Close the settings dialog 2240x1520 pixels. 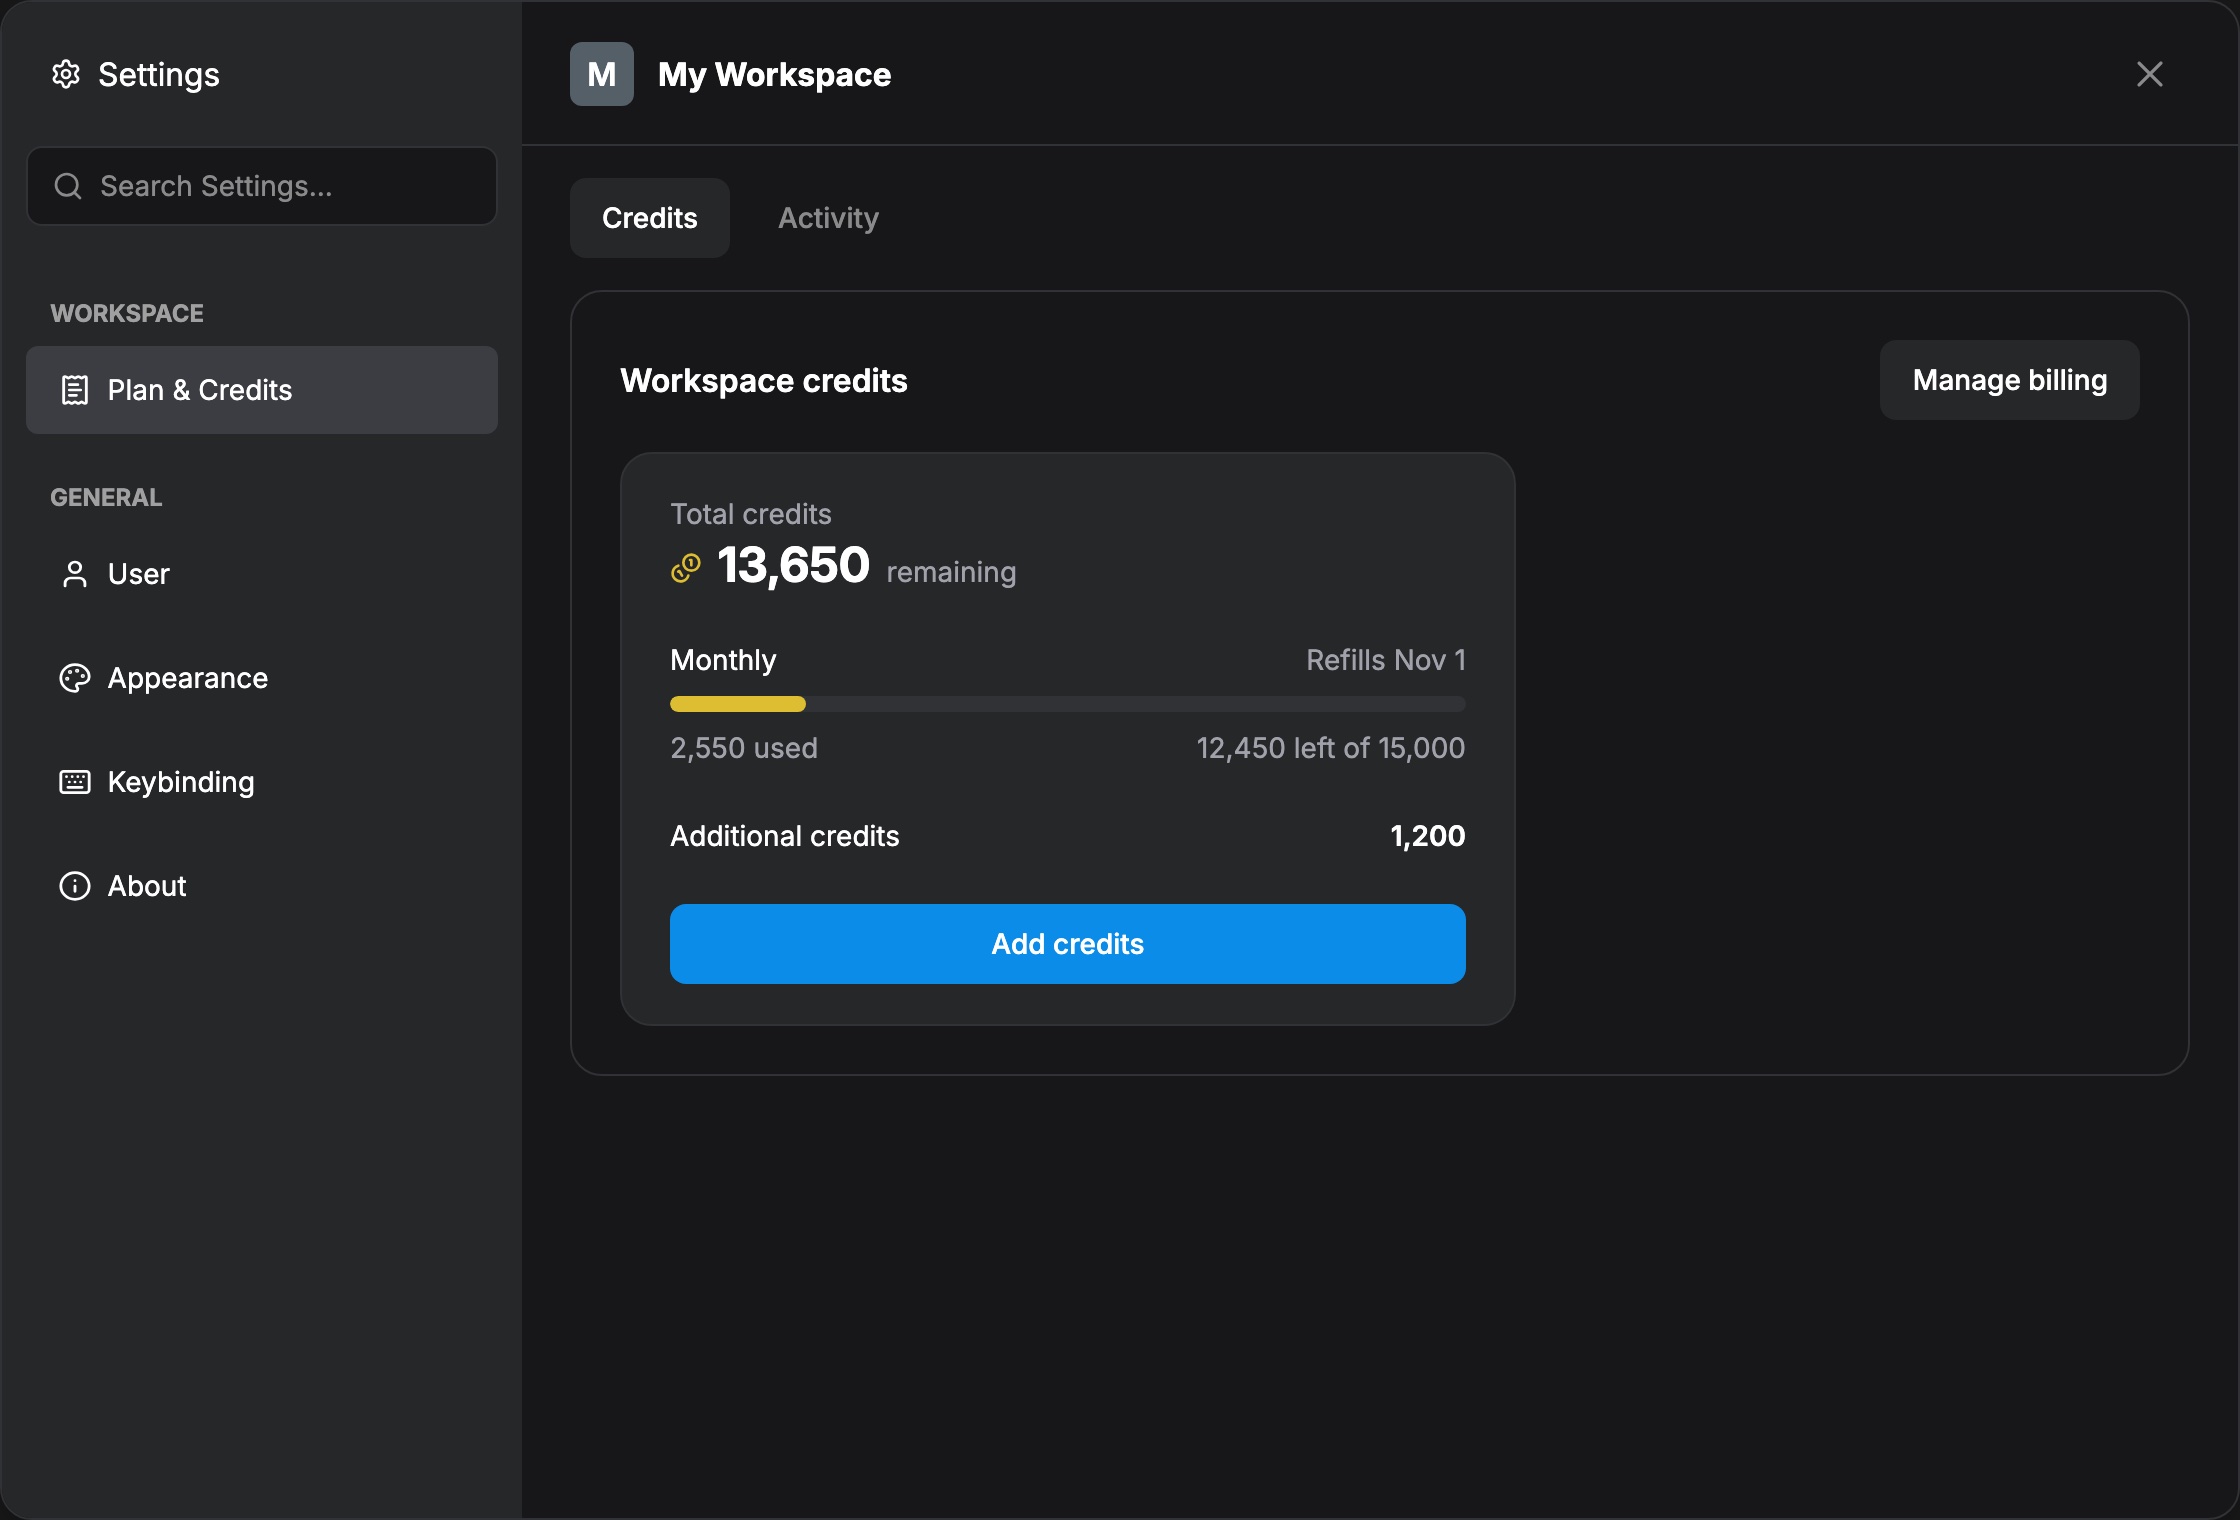pos(2150,74)
